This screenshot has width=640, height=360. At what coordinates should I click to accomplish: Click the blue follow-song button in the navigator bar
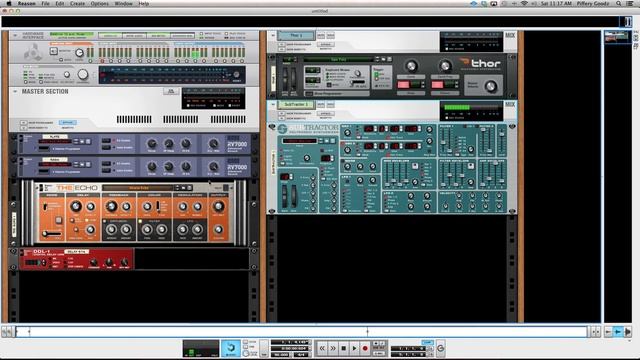tap(618, 332)
